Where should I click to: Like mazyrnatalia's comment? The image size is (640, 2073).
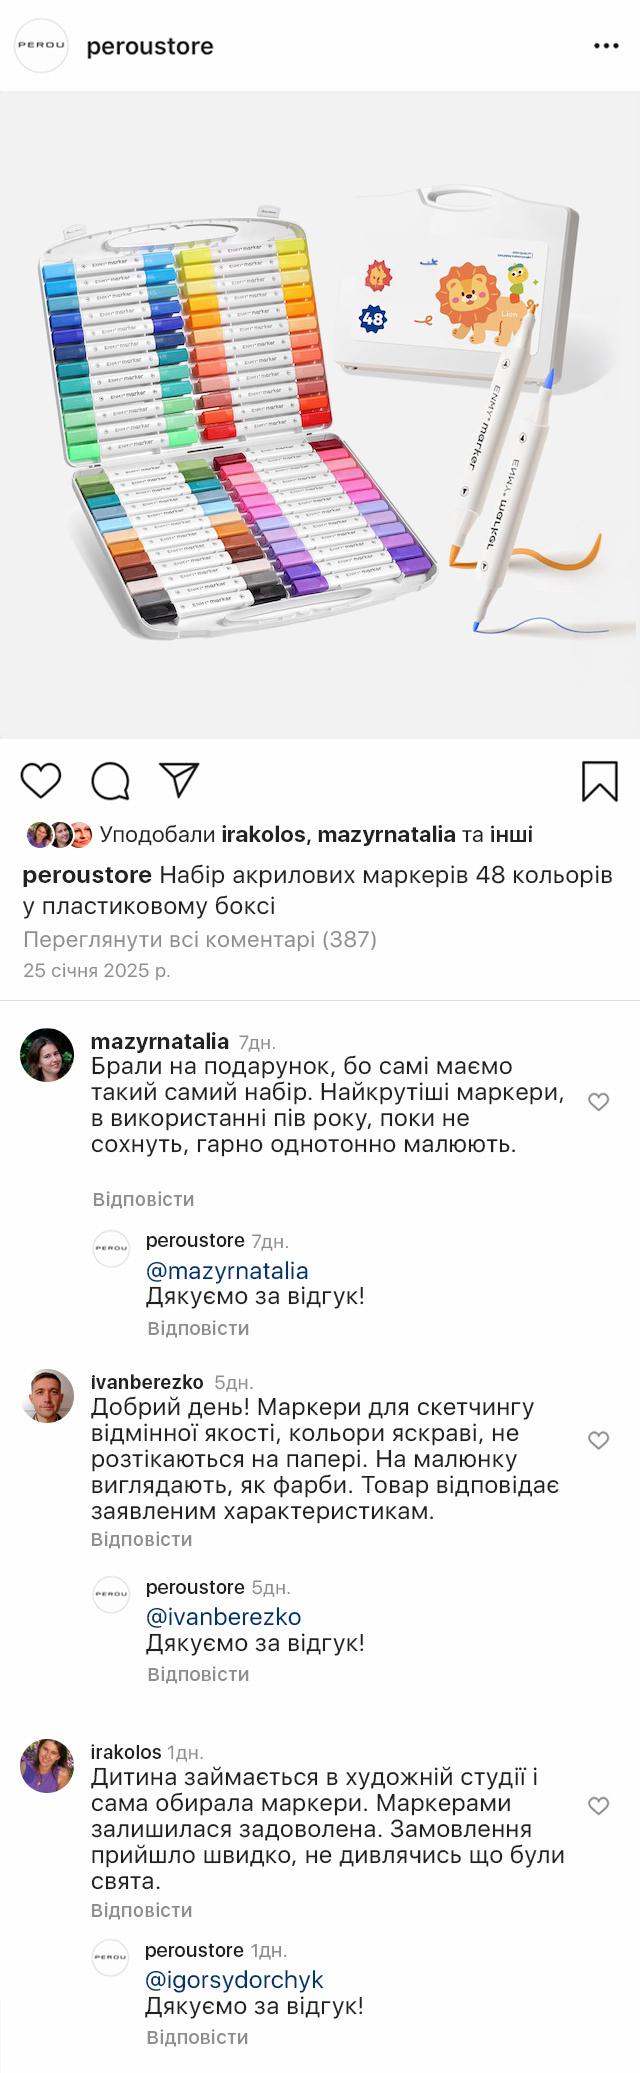click(598, 1102)
